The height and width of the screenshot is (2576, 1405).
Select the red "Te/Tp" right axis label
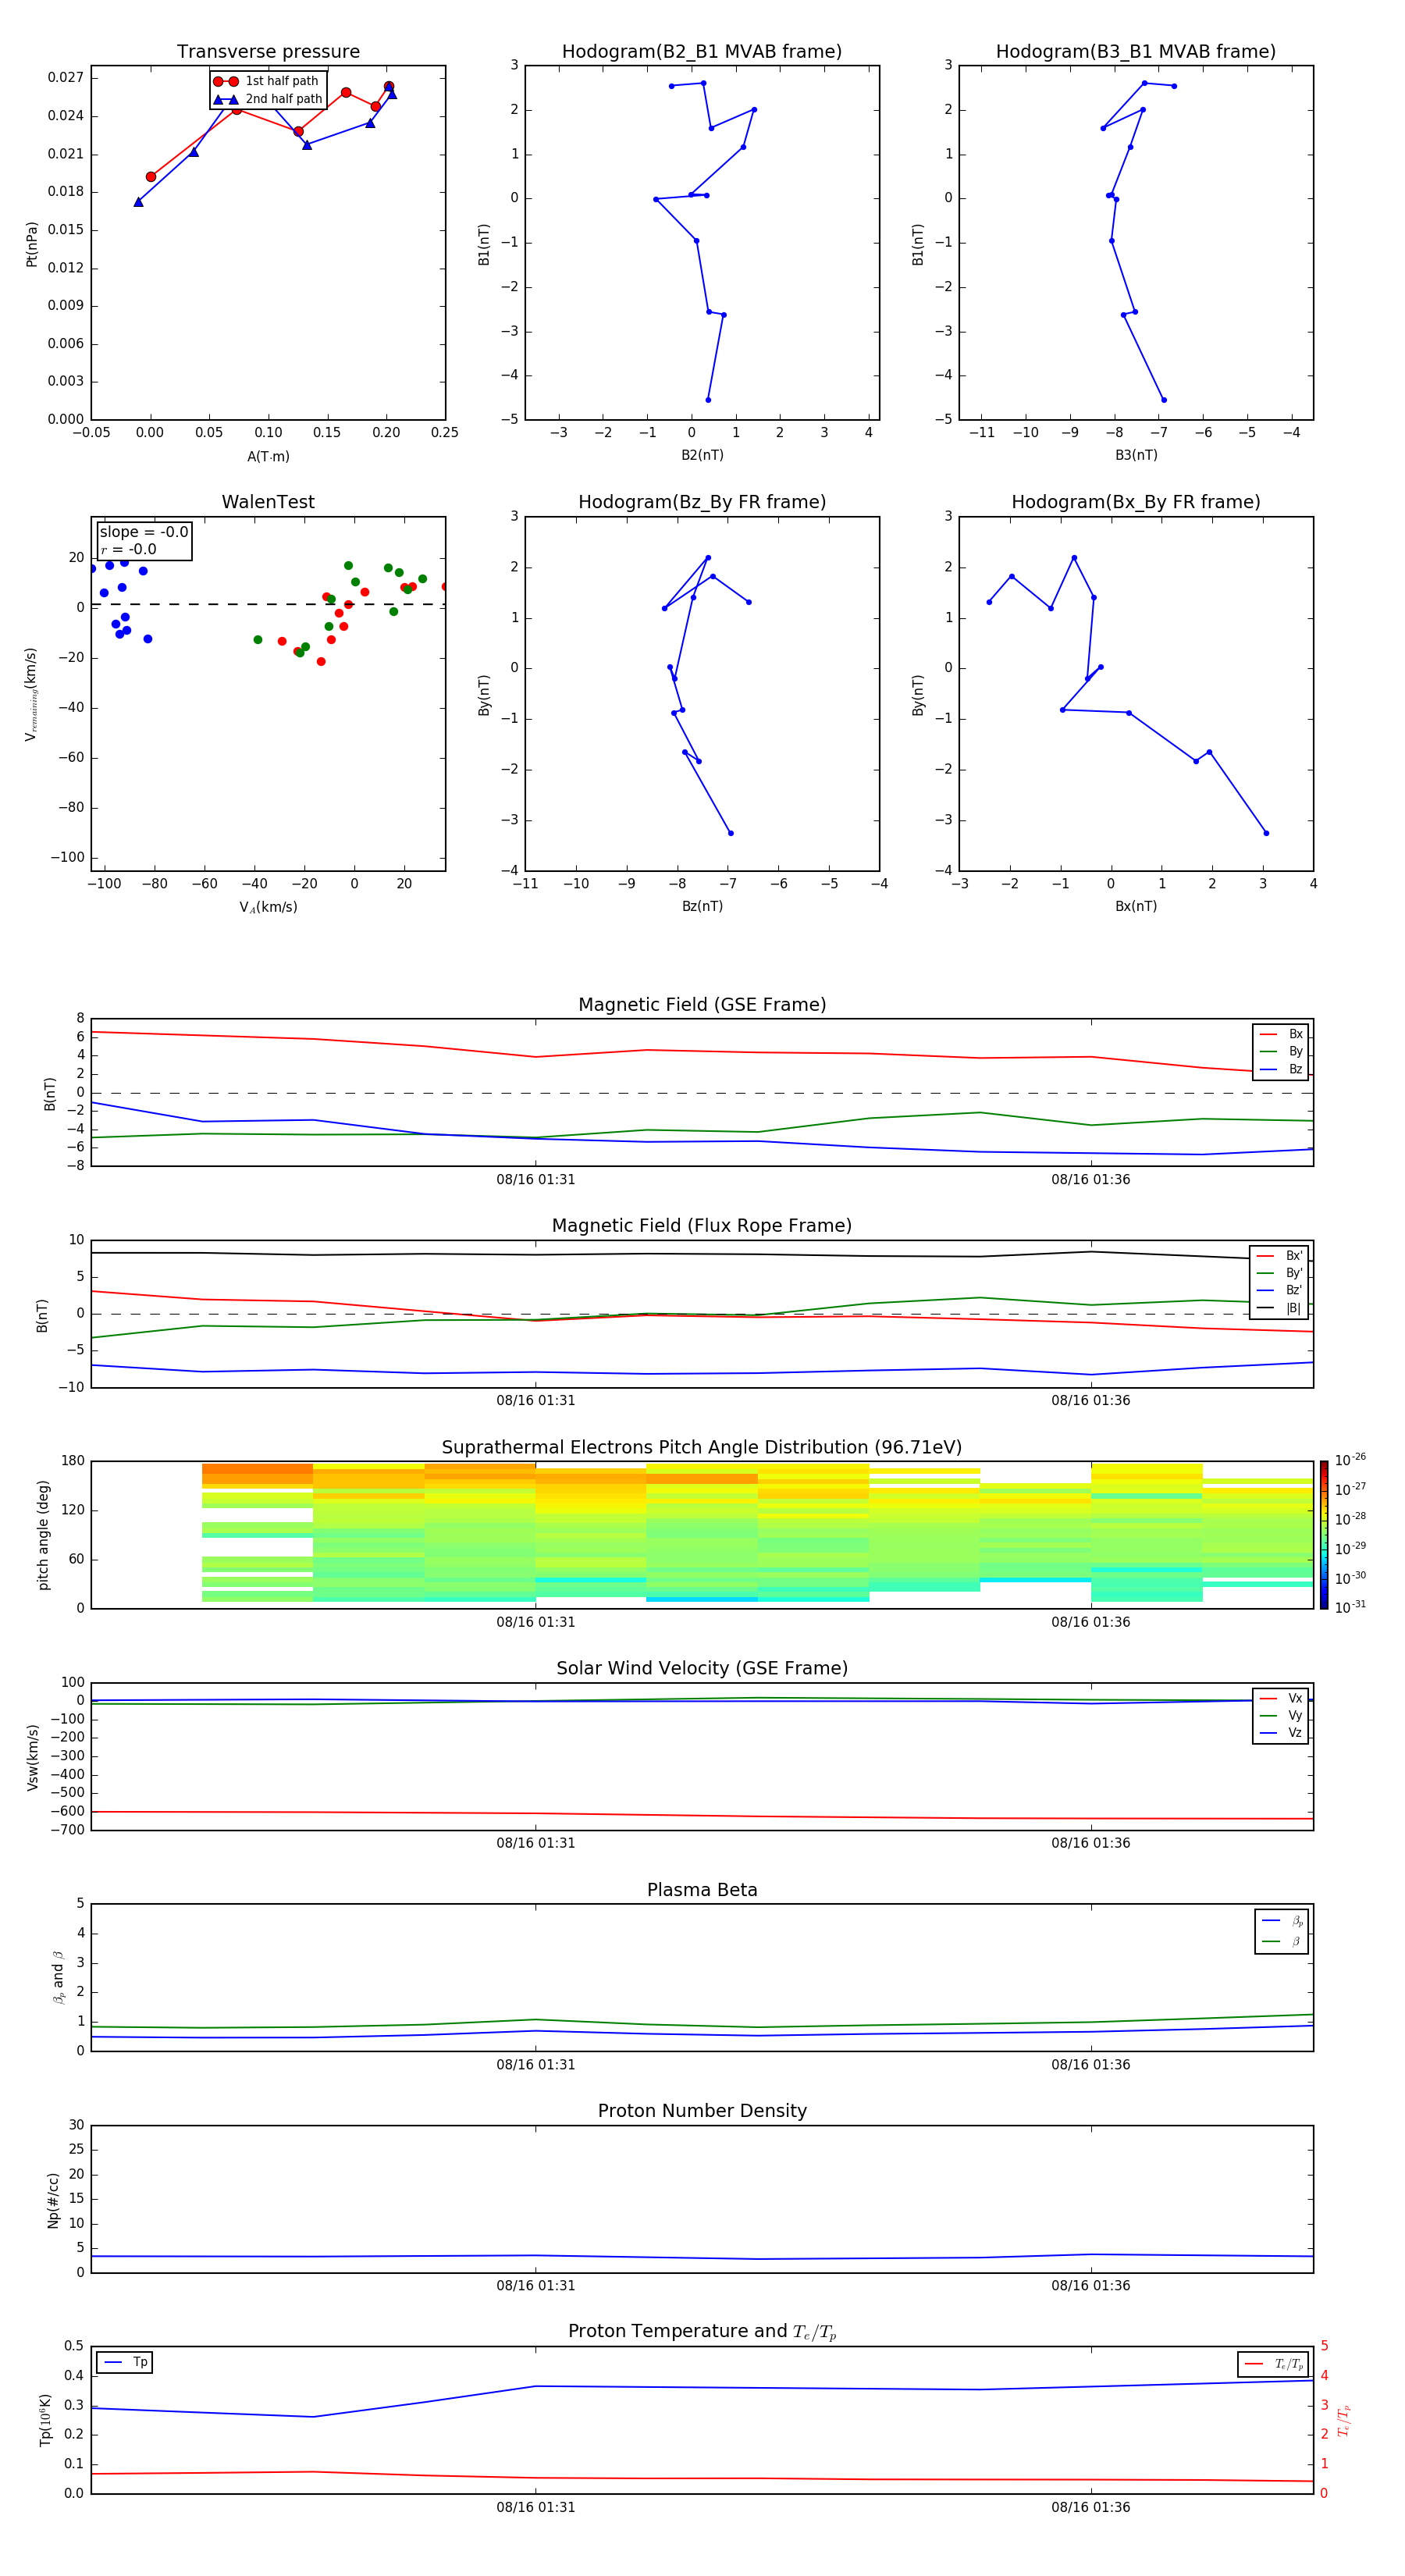pyautogui.click(x=1343, y=2421)
